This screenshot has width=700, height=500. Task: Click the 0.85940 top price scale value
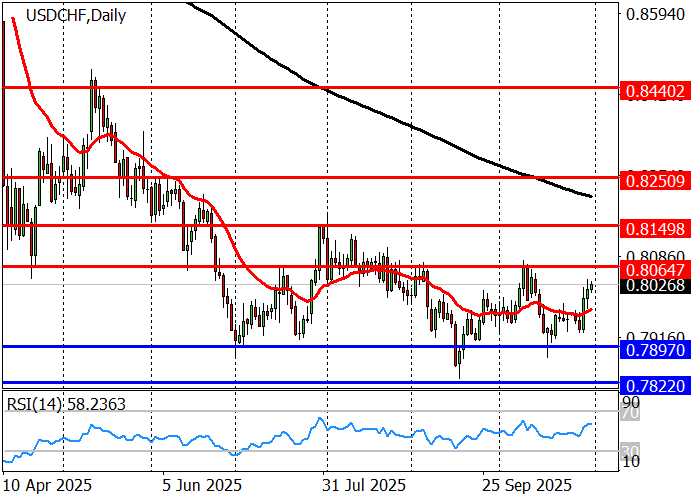tap(655, 15)
